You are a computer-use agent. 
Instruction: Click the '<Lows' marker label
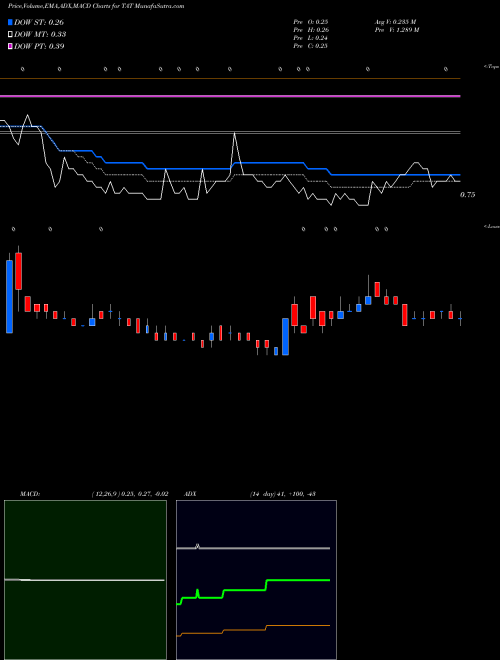pyautogui.click(x=491, y=226)
